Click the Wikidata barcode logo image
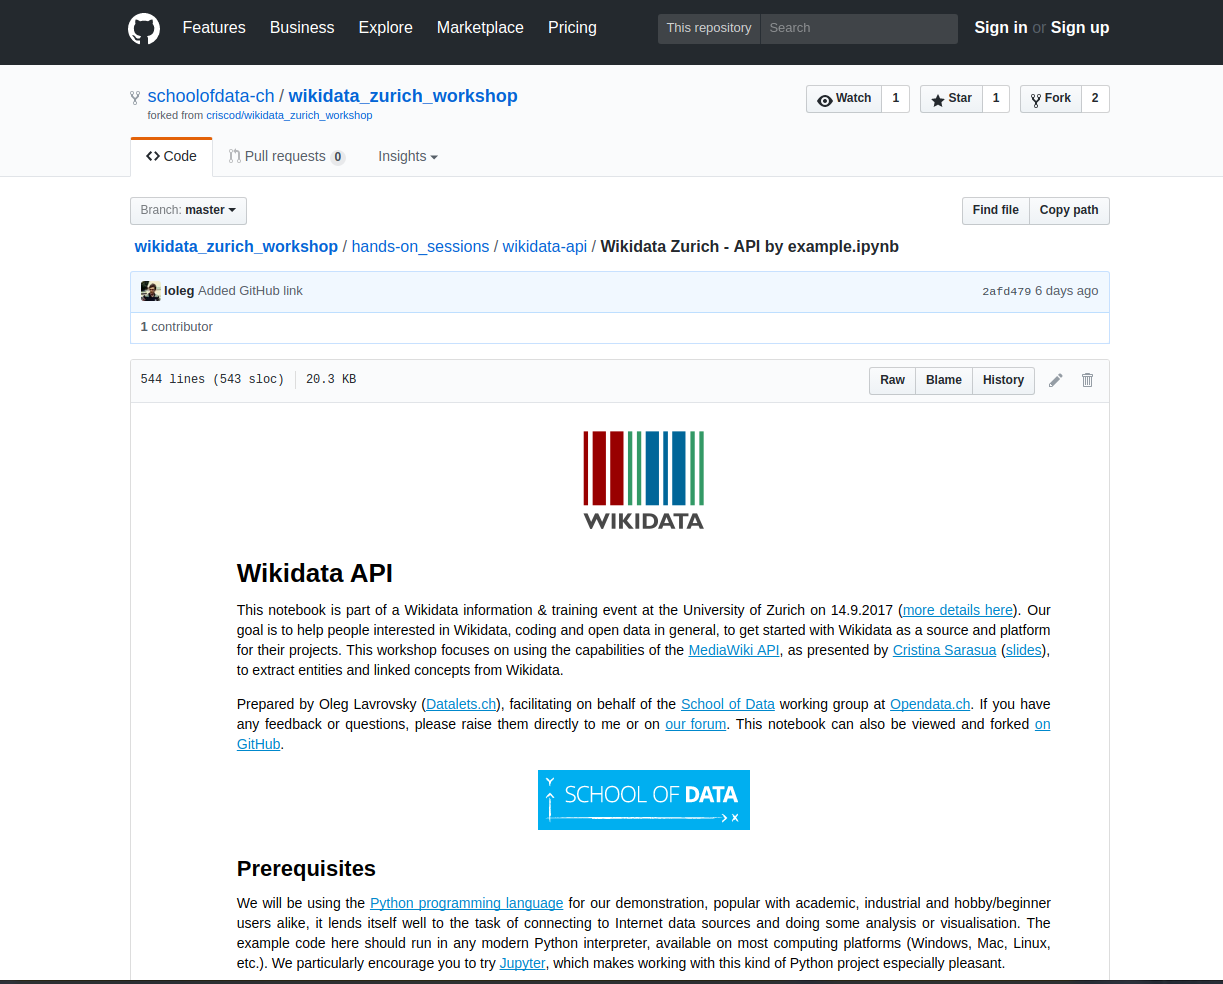 pyautogui.click(x=644, y=480)
